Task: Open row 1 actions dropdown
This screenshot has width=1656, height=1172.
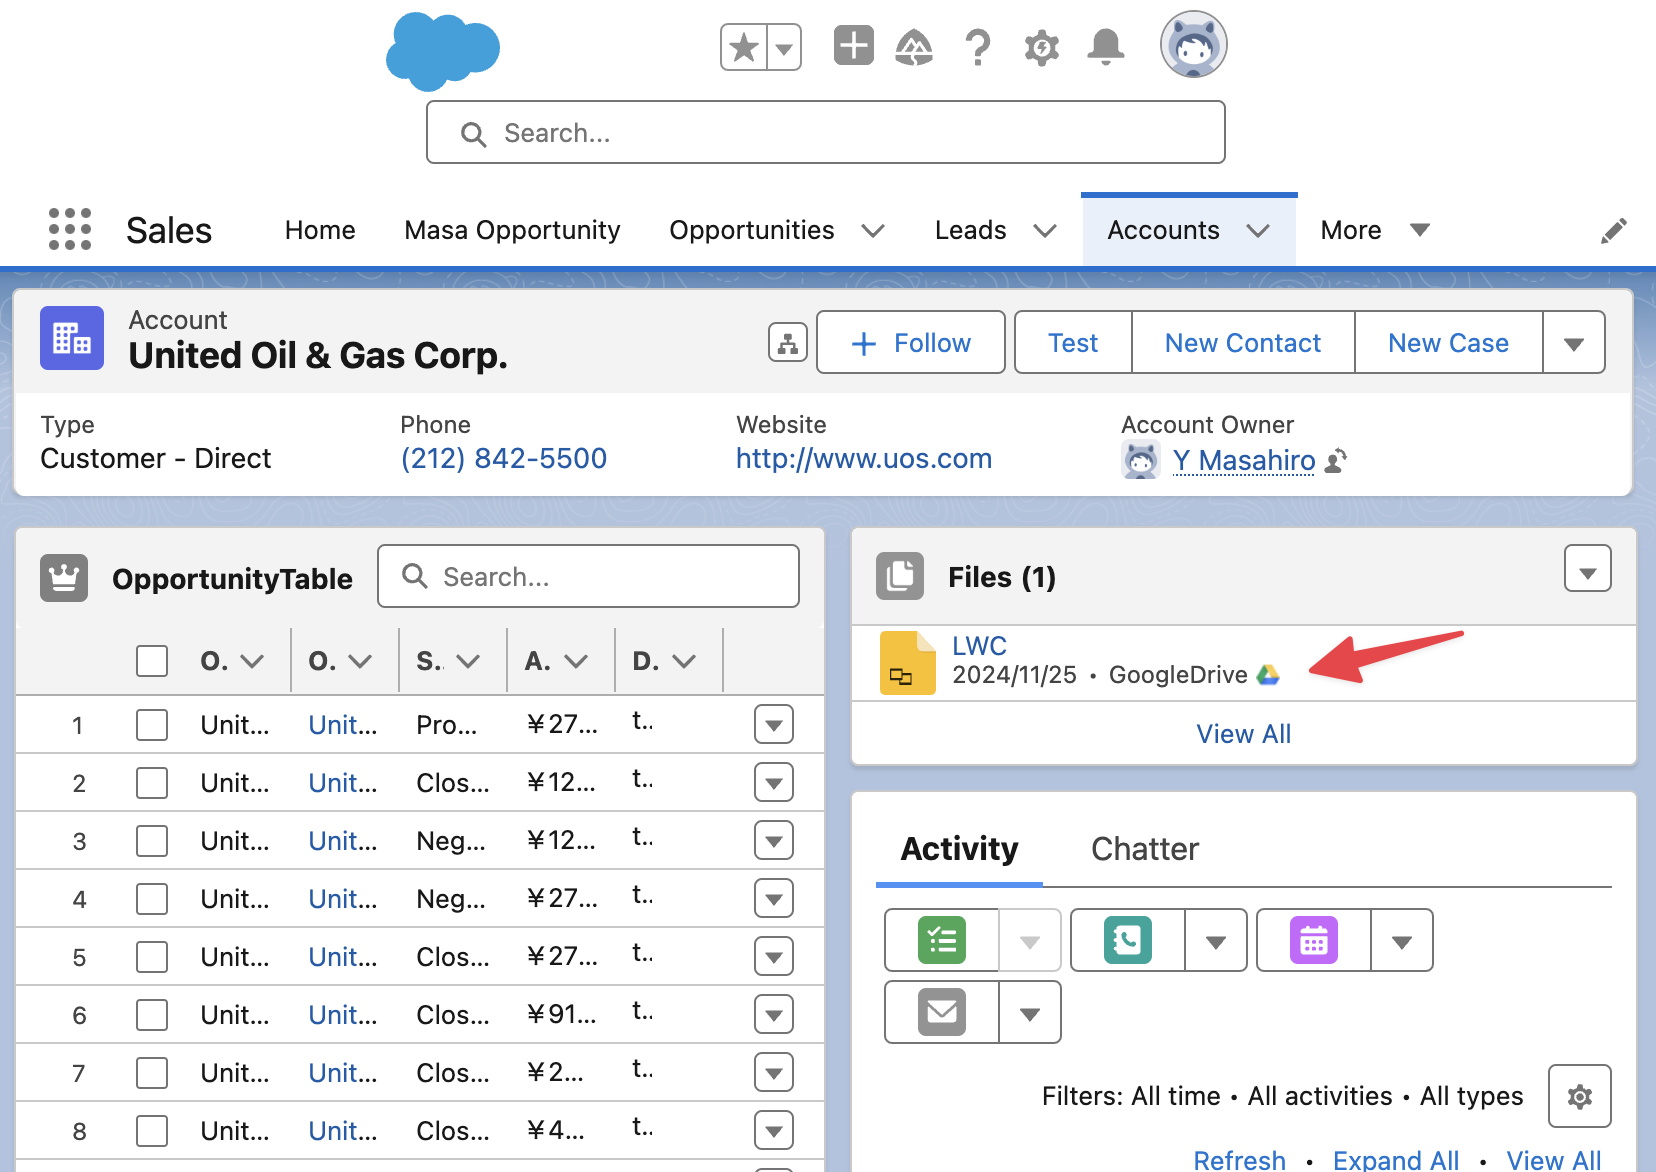Action: click(x=774, y=725)
